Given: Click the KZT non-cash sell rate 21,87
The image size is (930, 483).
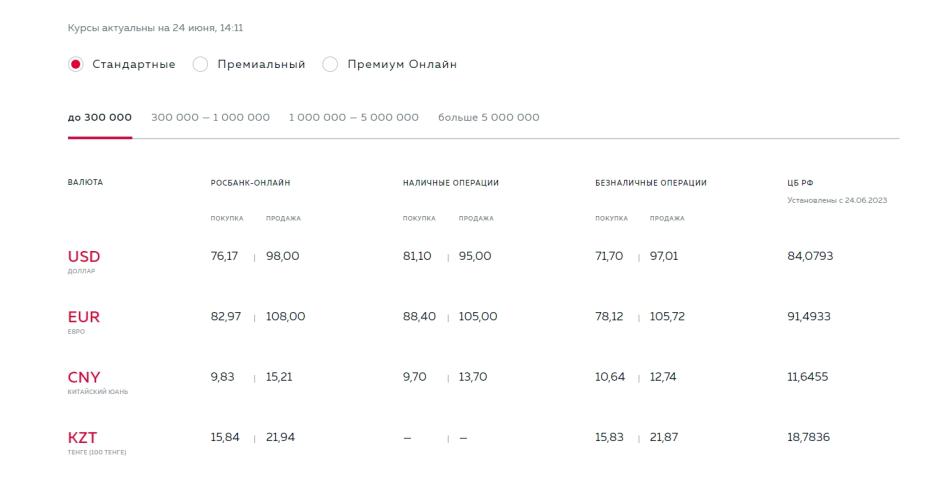Looking at the screenshot, I should point(664,437).
